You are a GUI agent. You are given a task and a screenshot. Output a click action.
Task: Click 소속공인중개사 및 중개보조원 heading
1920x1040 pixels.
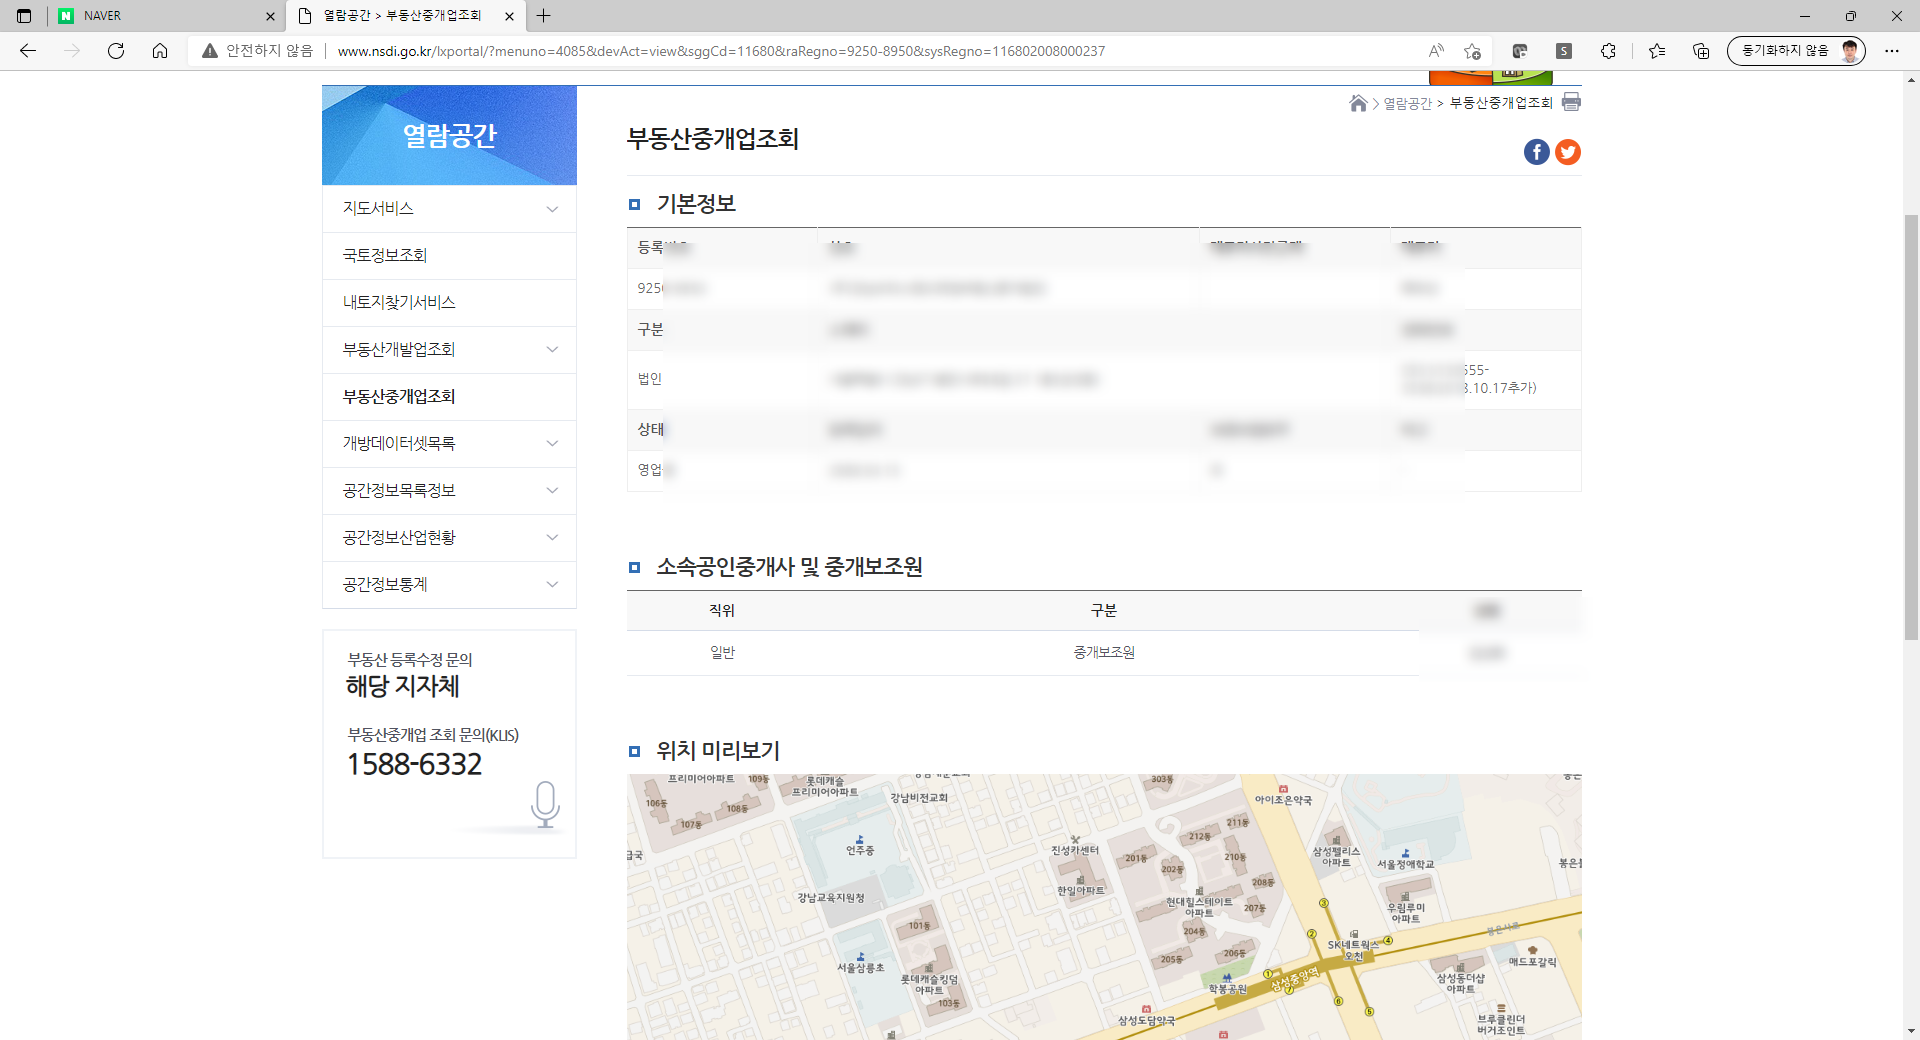pyautogui.click(x=789, y=567)
